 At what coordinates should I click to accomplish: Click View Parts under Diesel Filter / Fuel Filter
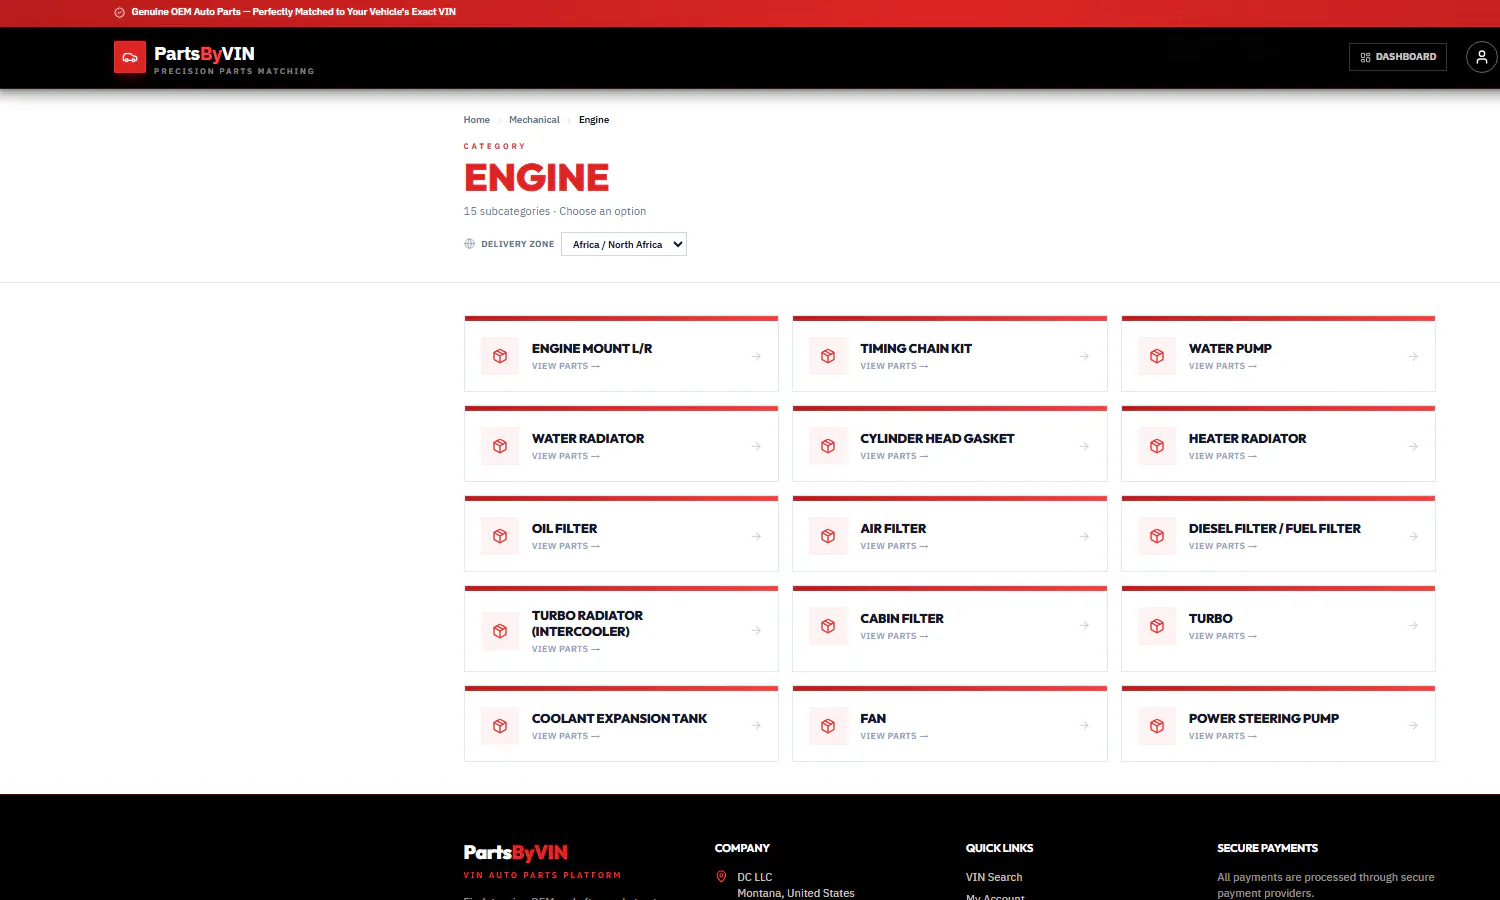pyautogui.click(x=1223, y=546)
